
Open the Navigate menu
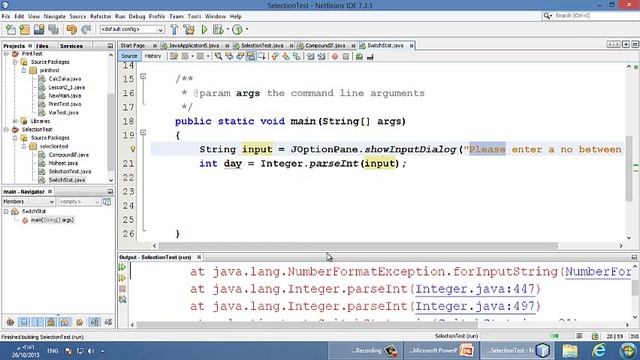click(54, 16)
